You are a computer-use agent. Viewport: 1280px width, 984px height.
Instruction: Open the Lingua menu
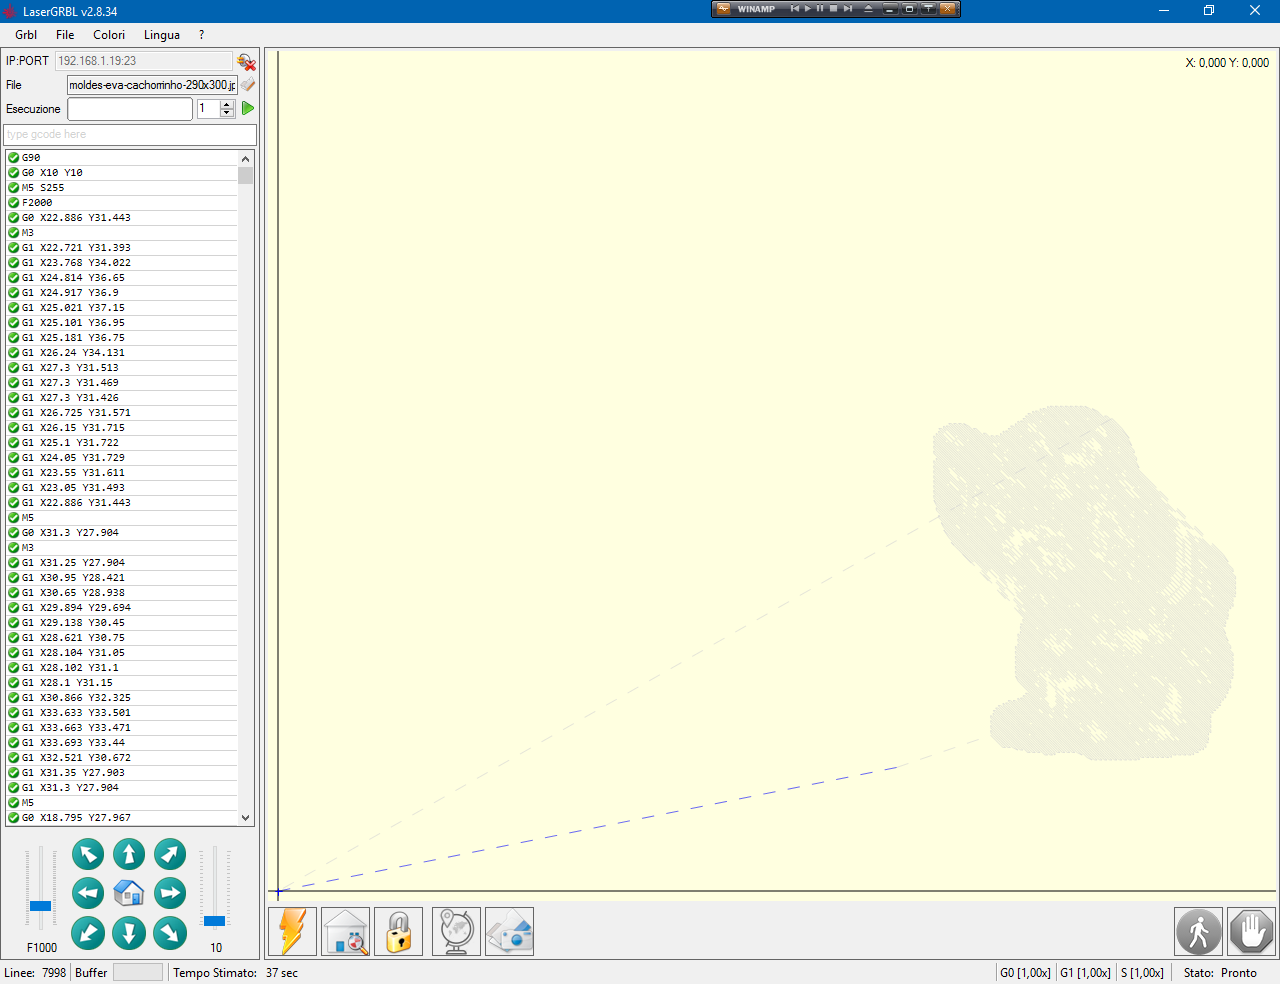click(162, 35)
